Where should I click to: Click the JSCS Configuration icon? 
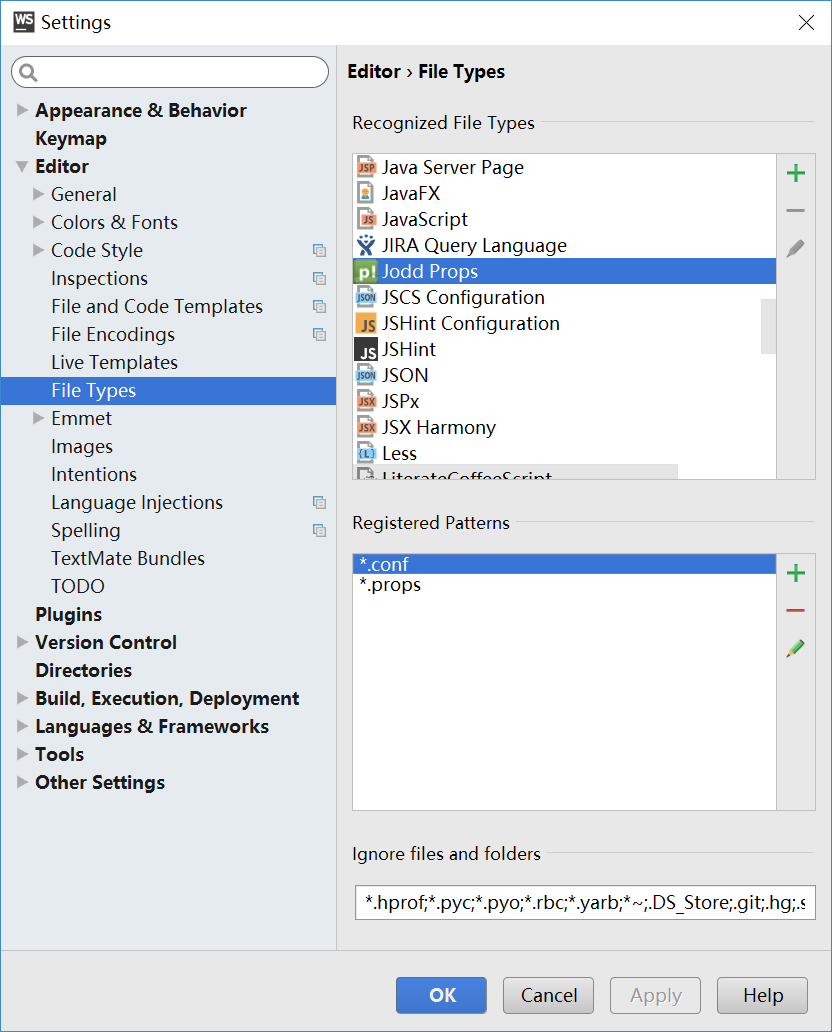point(366,297)
